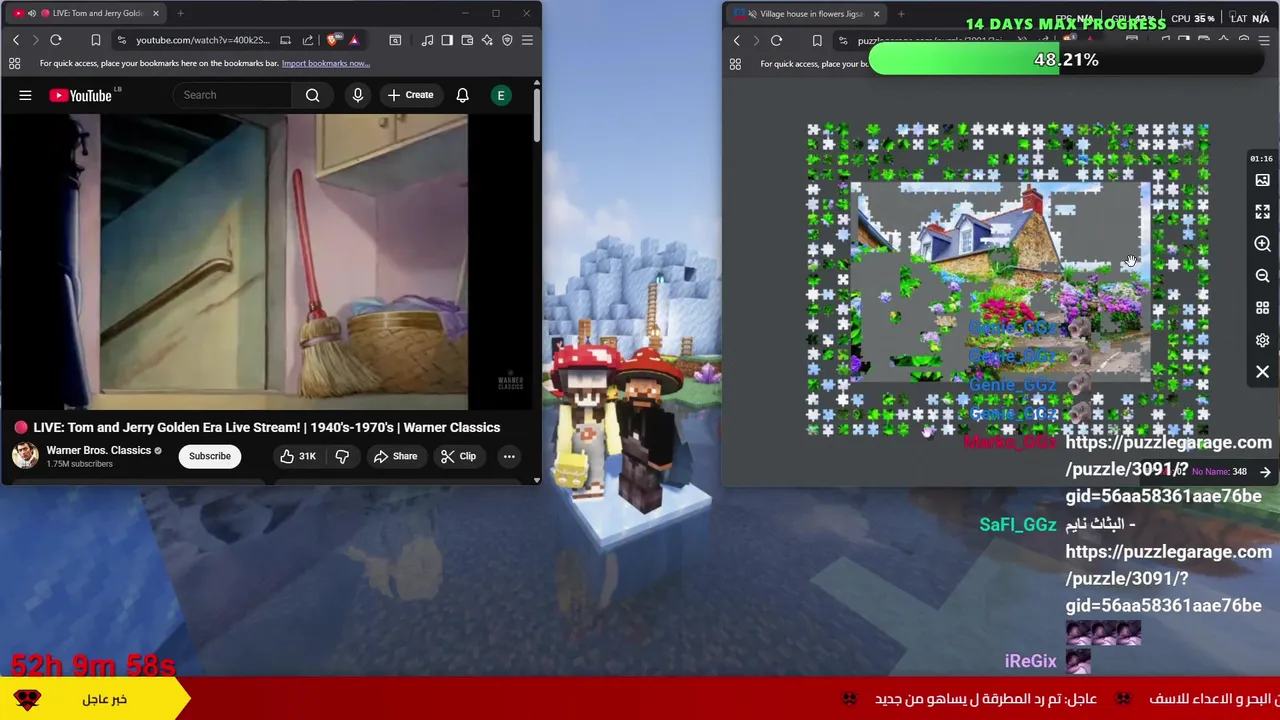Image resolution: width=1280 pixels, height=720 pixels.
Task: Zoom out of the jigsaw puzzle
Action: 1262,276
